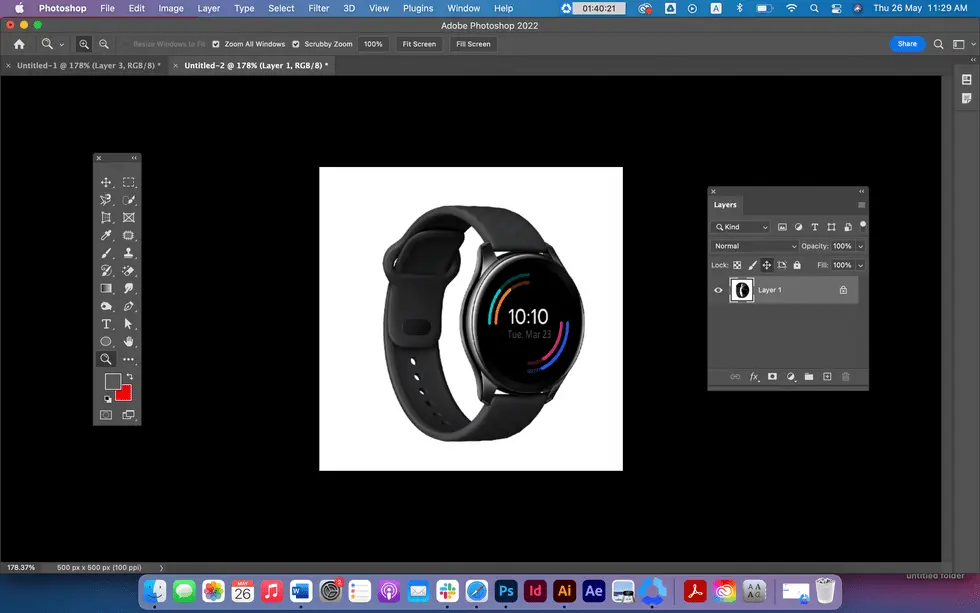Select the Lasso tool
The image size is (980, 613).
(x=105, y=199)
